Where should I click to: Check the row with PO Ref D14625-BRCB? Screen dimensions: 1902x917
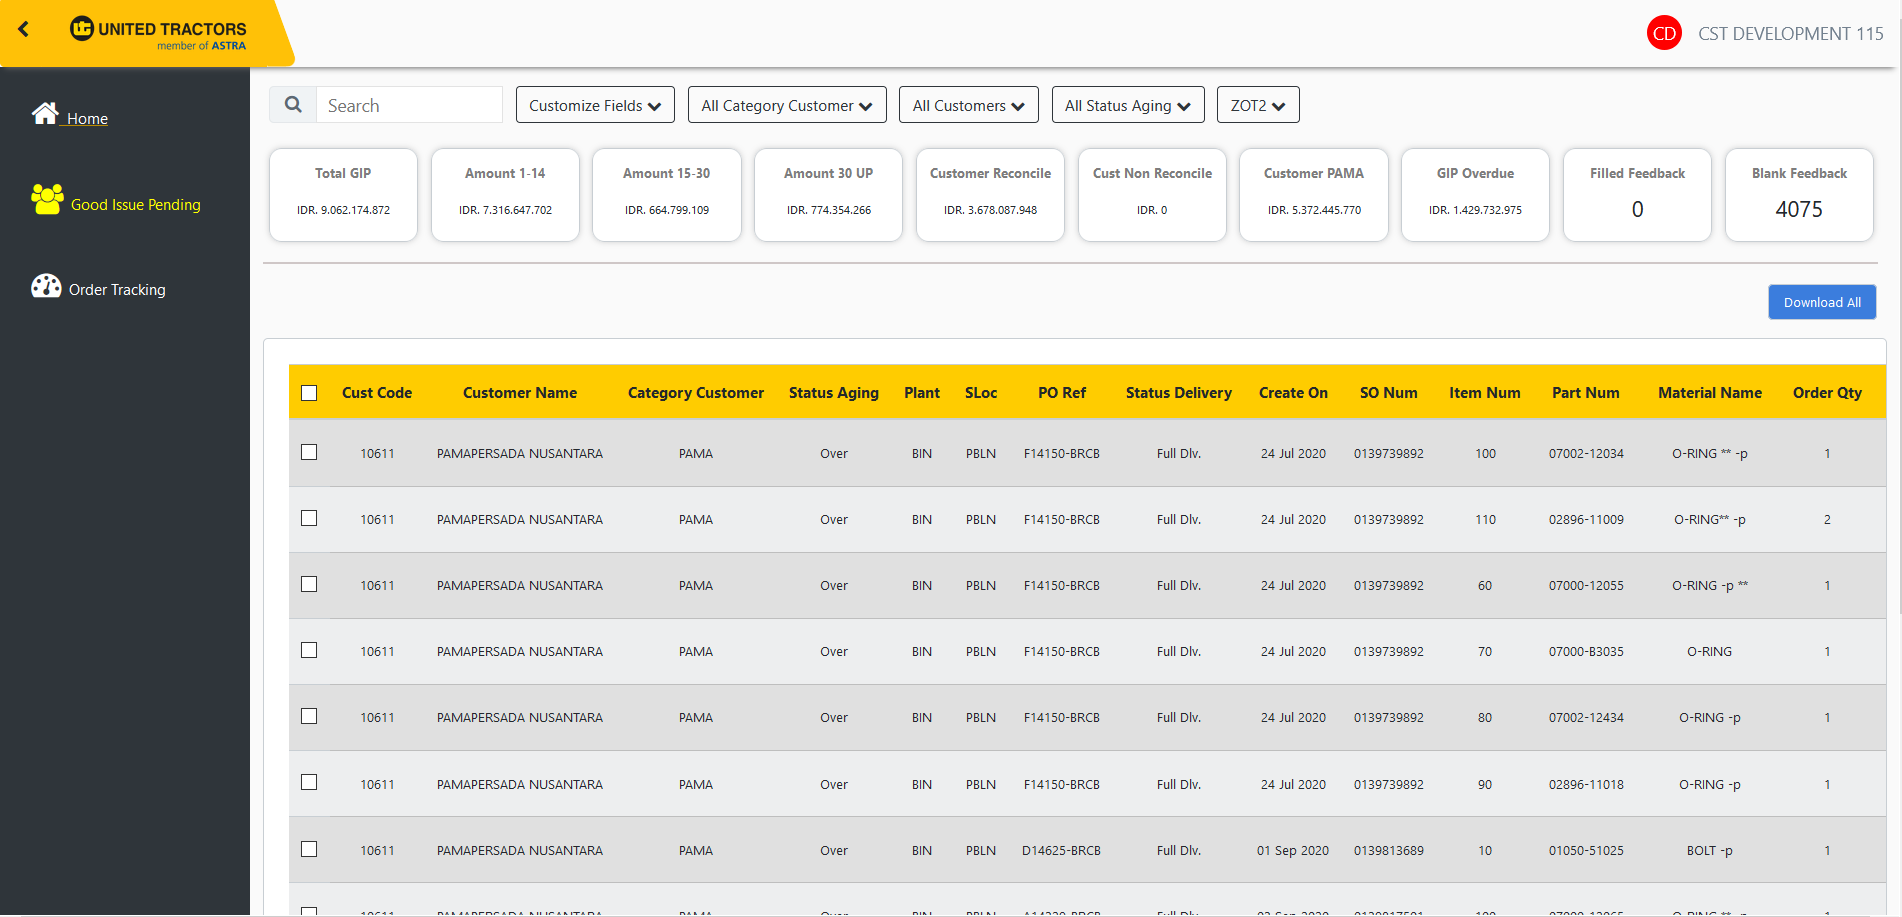309,849
